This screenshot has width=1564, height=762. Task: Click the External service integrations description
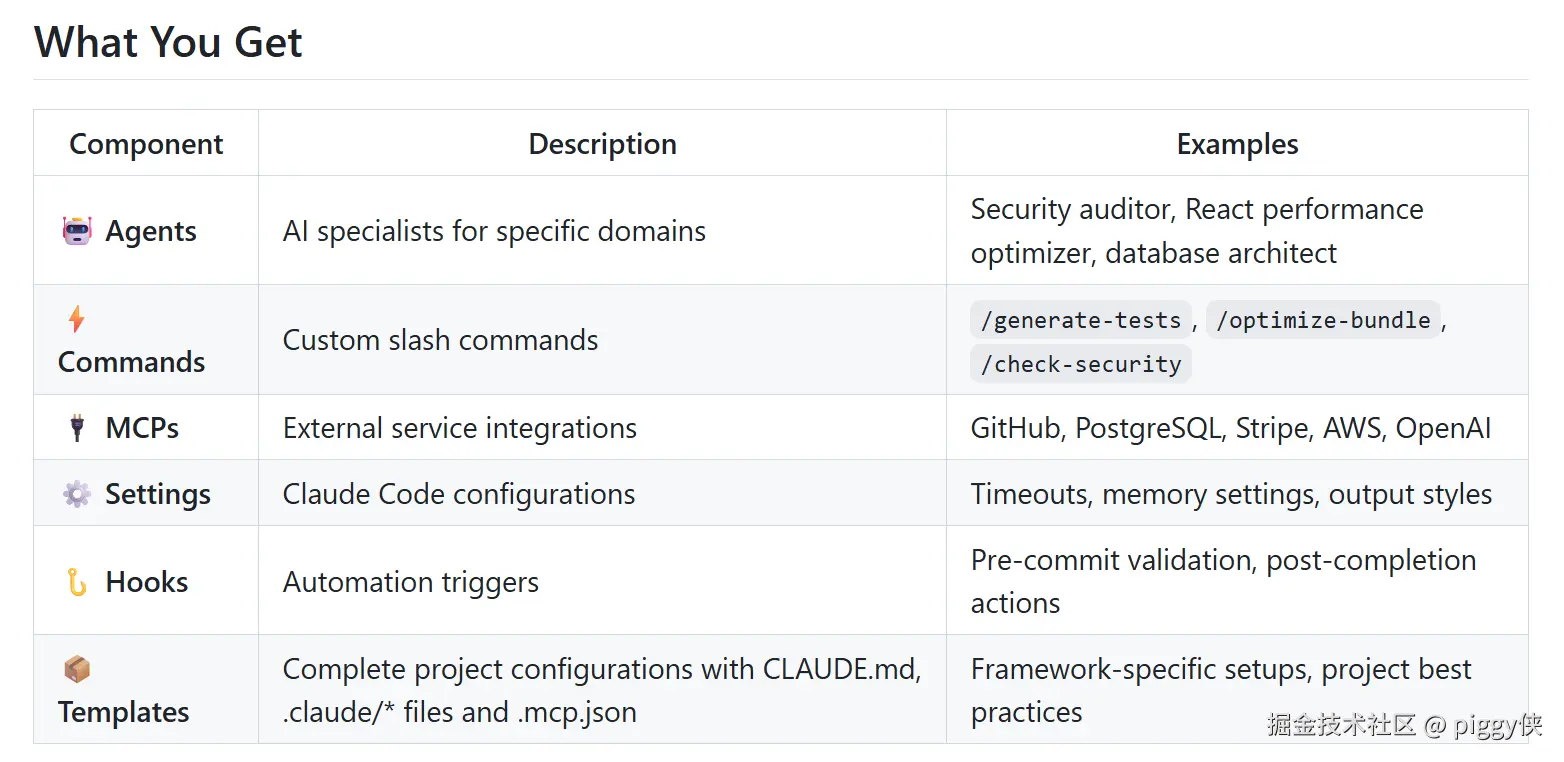coord(460,428)
